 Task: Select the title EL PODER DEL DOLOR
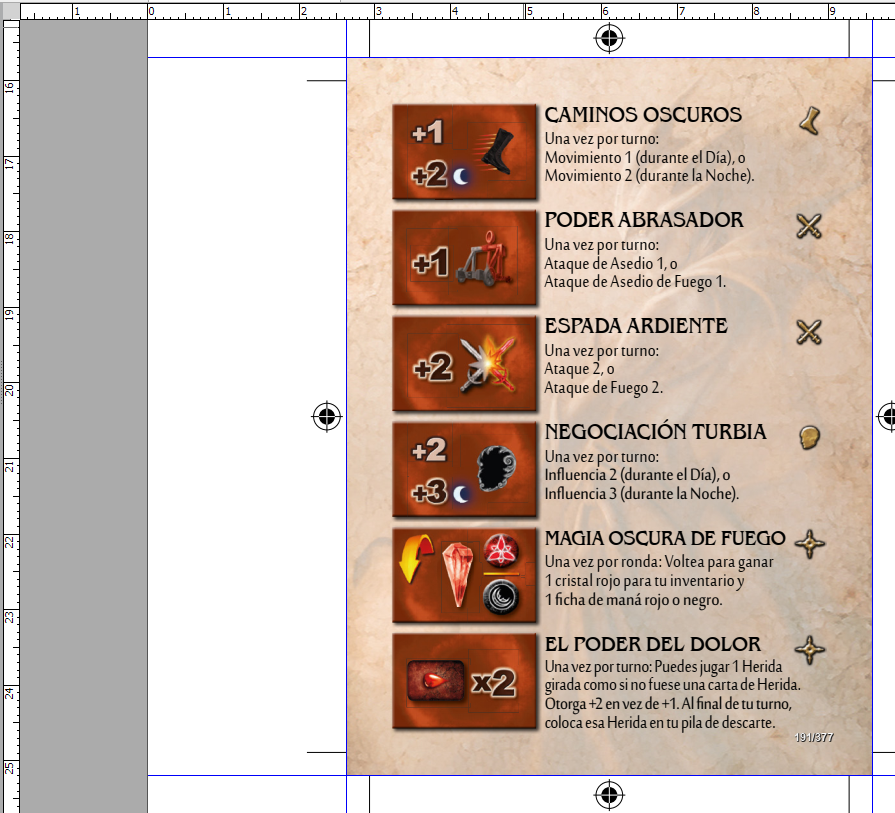tap(652, 644)
